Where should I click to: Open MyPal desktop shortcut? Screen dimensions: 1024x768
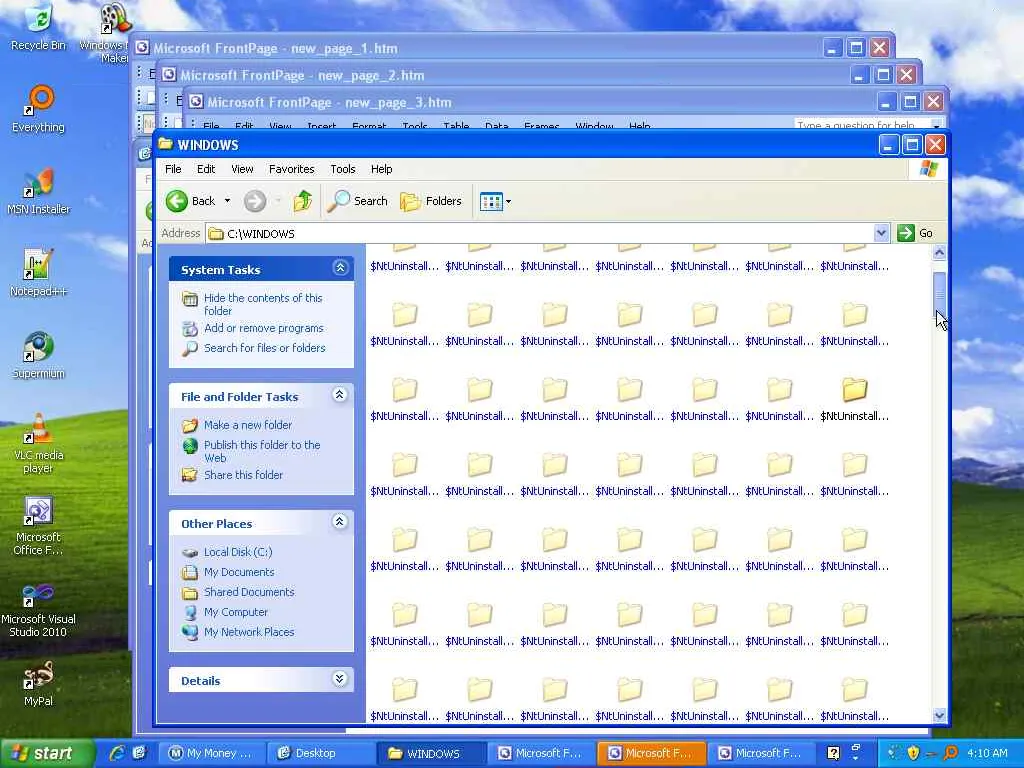pyautogui.click(x=39, y=684)
